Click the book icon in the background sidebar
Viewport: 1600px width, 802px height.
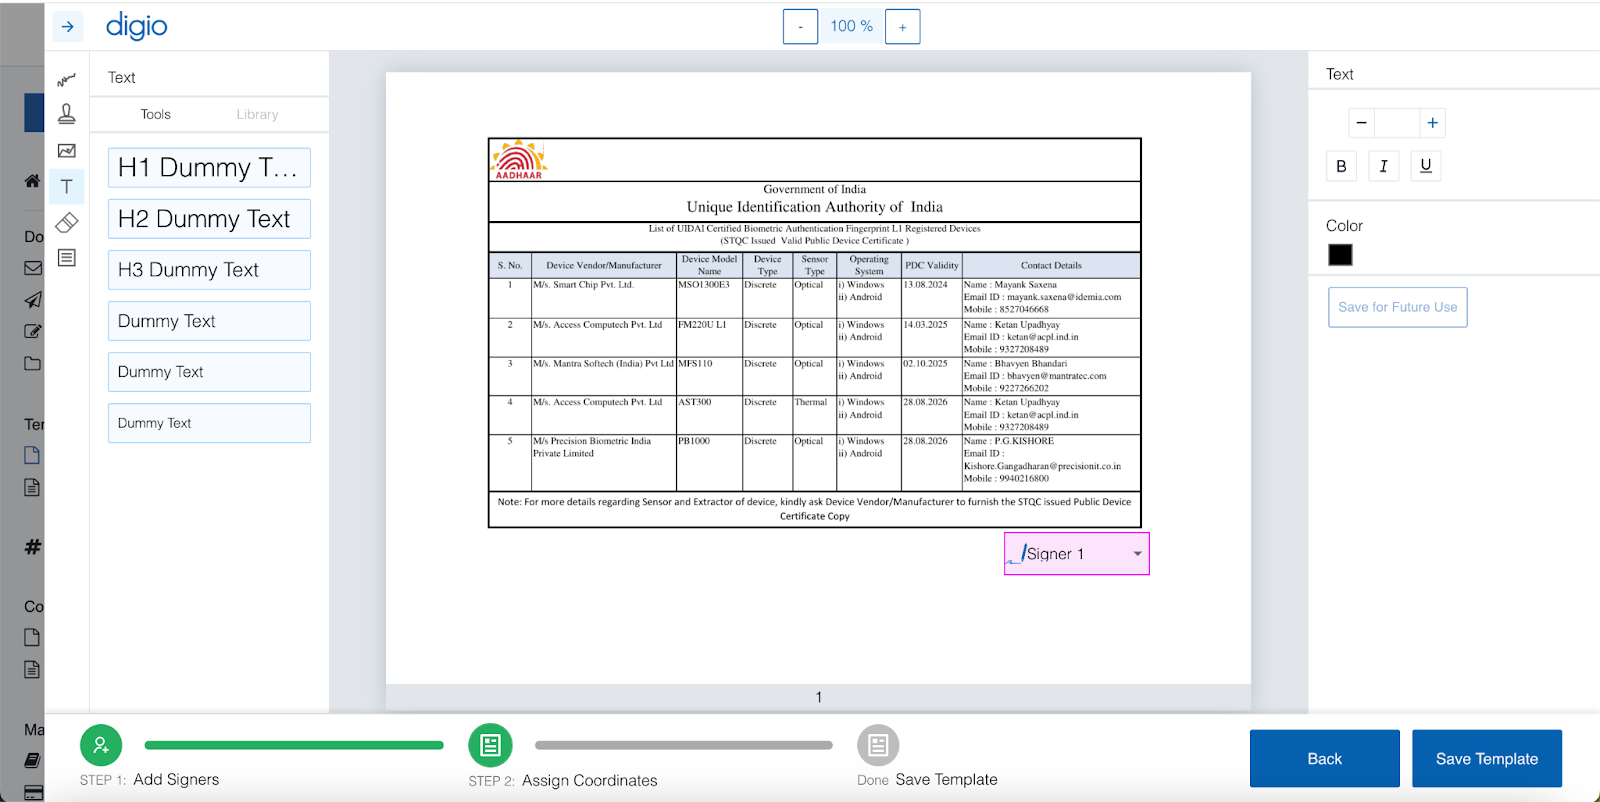[x=33, y=760]
